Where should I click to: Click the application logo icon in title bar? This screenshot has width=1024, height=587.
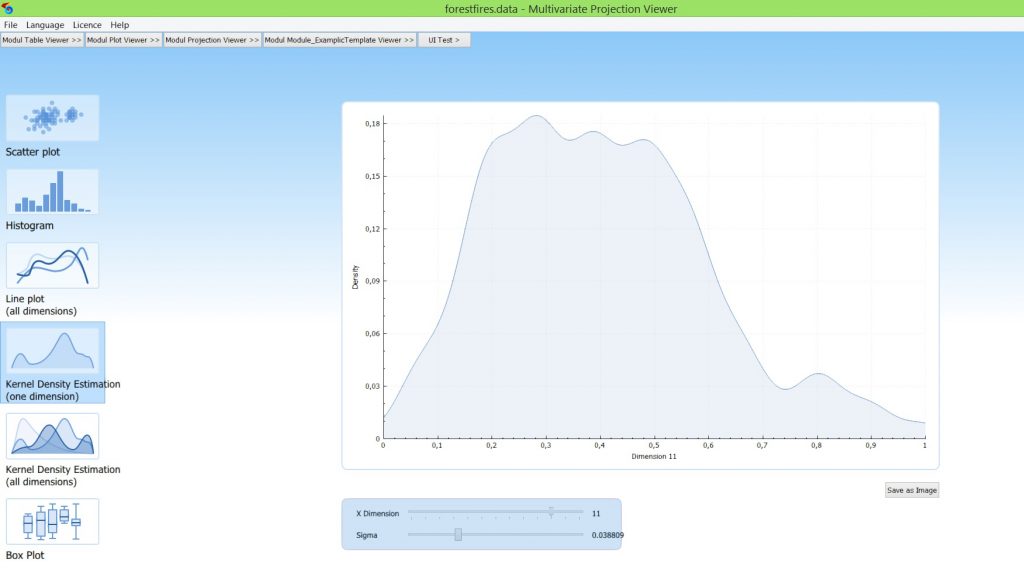tap(8, 9)
